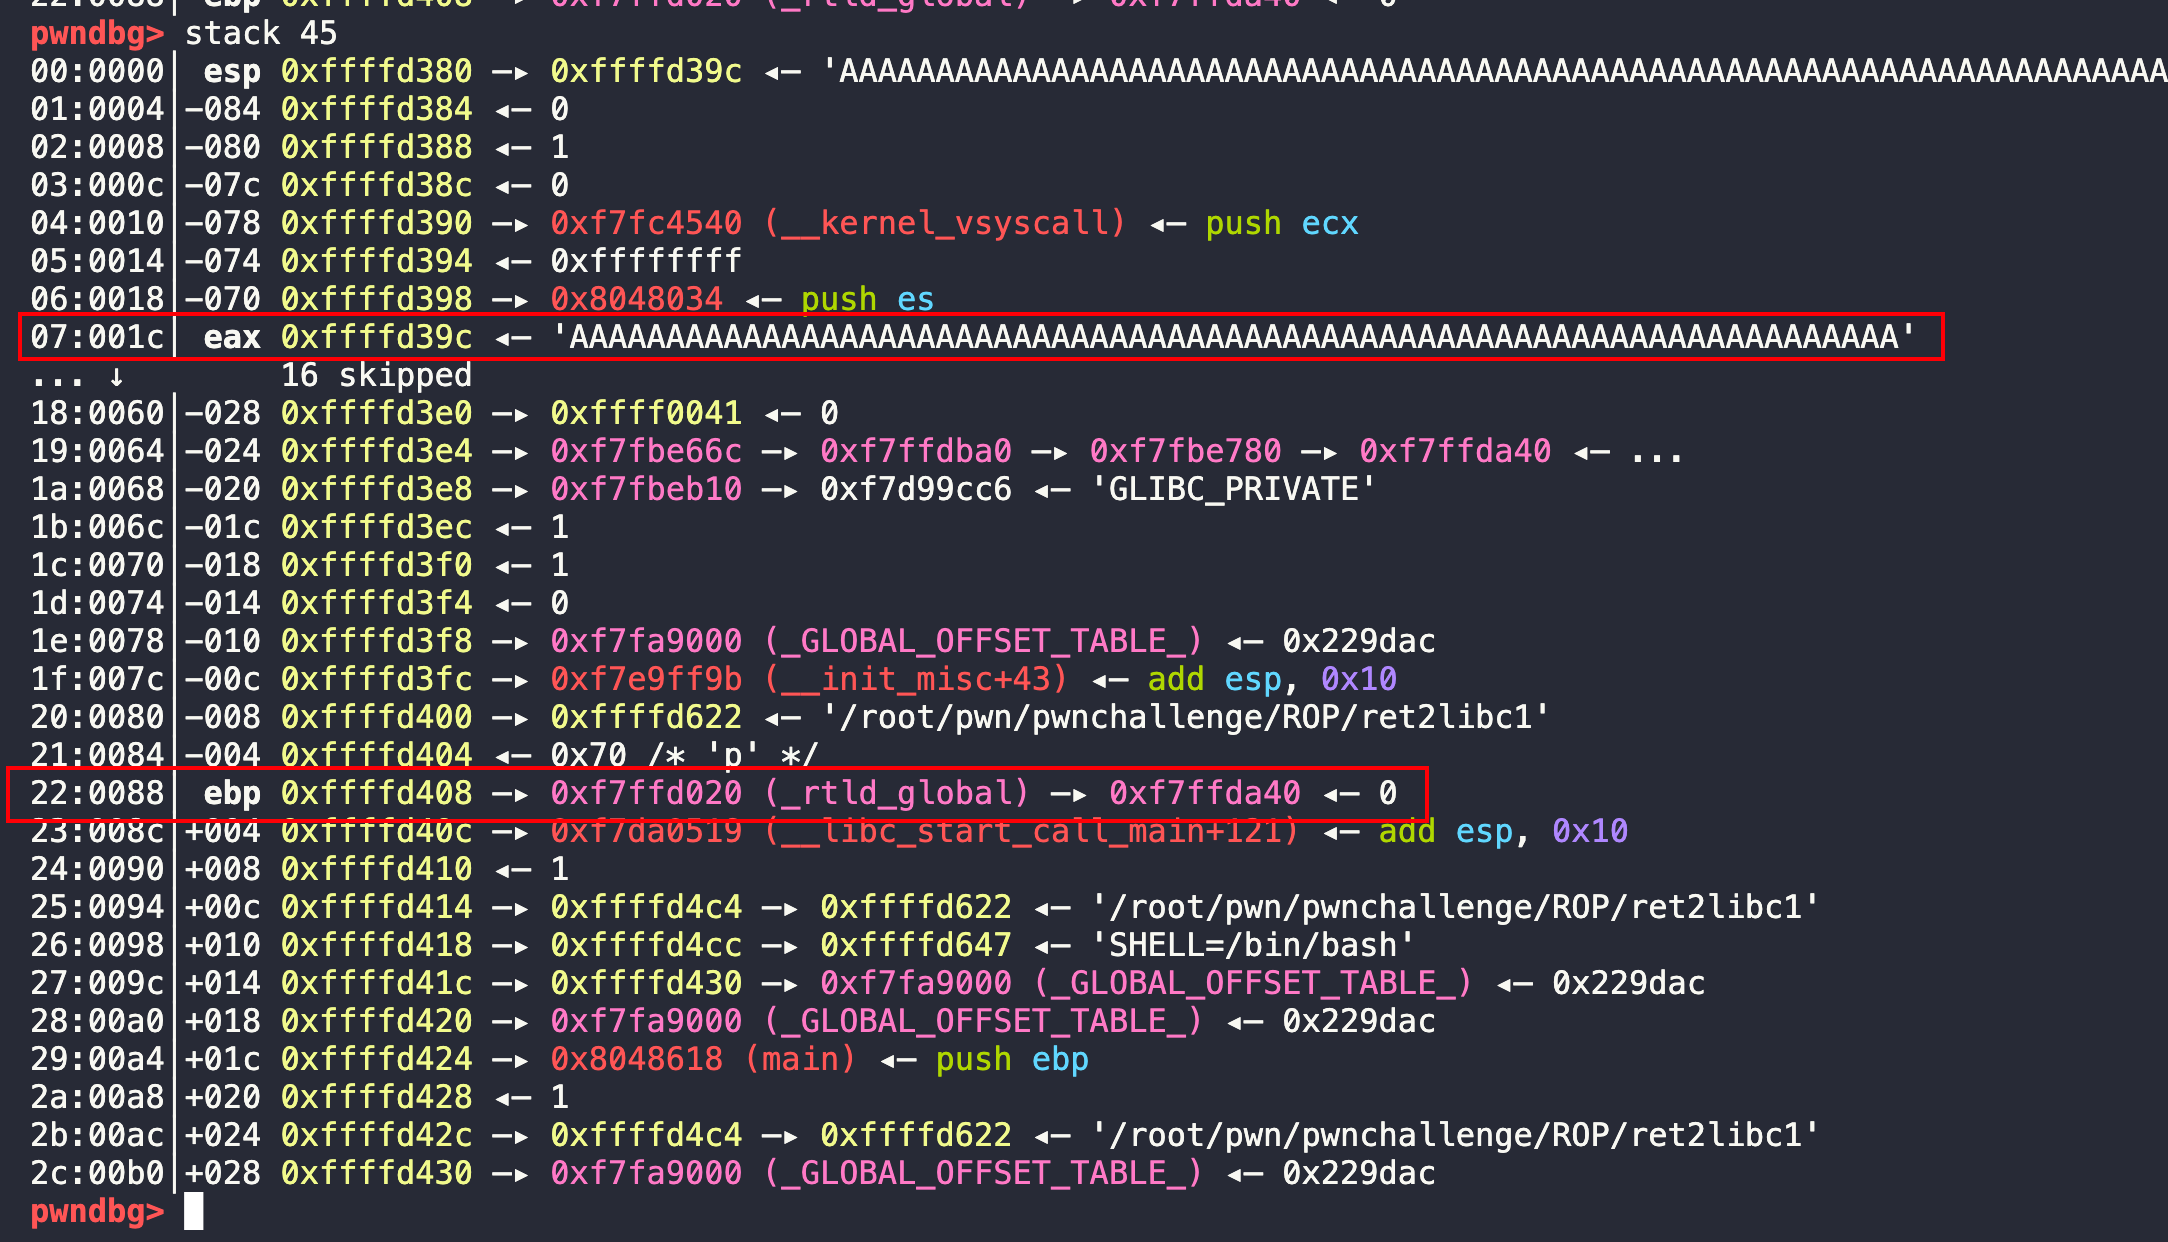Click the eax register label

point(231,337)
